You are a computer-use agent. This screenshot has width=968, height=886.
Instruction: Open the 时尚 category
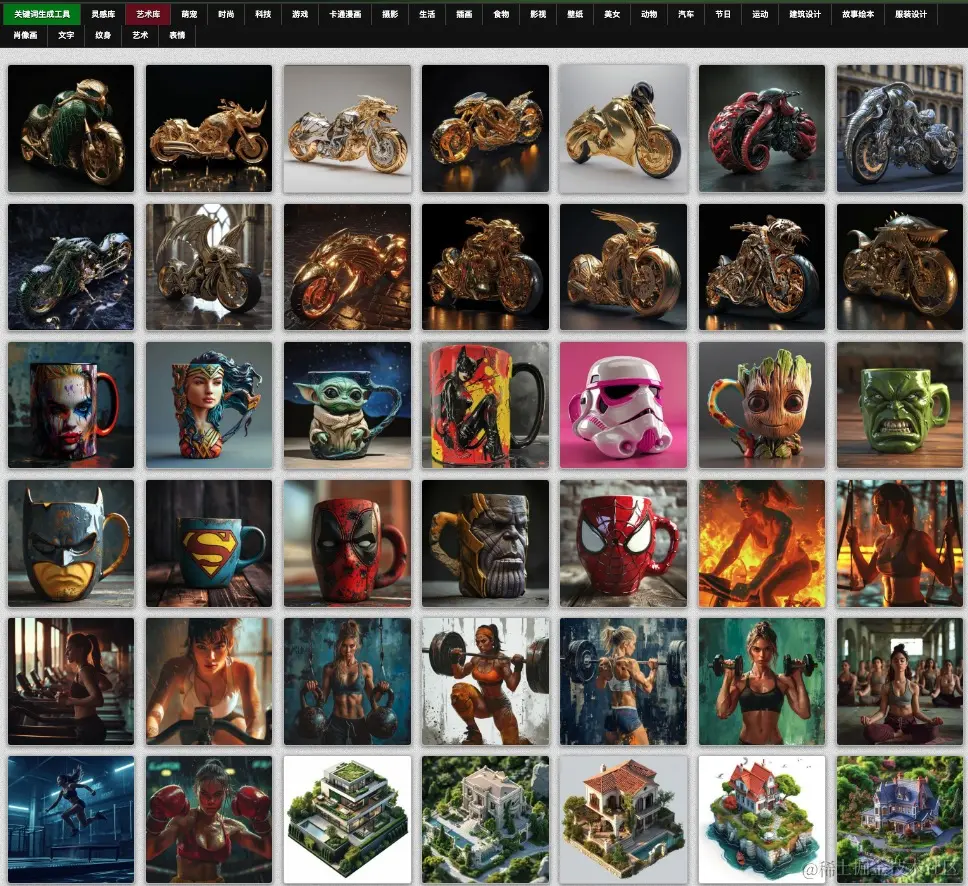point(226,14)
